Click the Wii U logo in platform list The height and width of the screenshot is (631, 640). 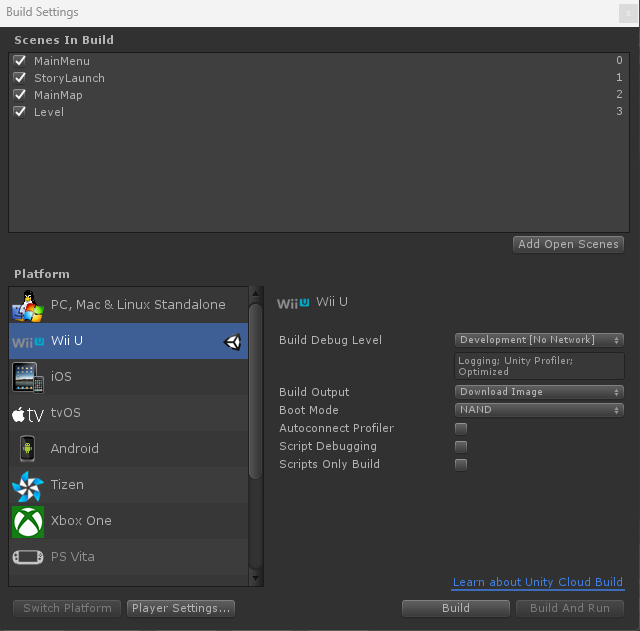(x=28, y=342)
